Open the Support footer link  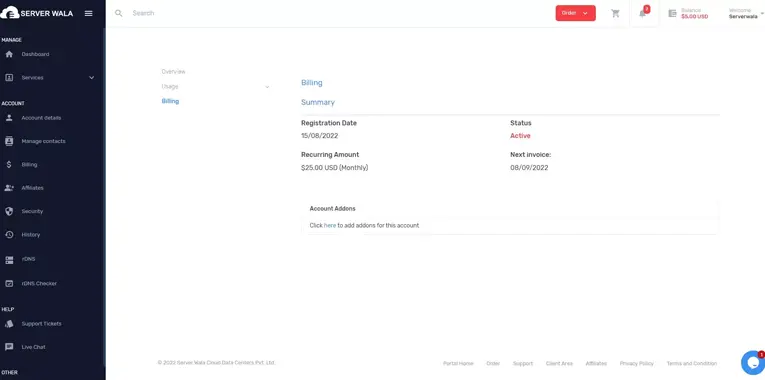[523, 363]
